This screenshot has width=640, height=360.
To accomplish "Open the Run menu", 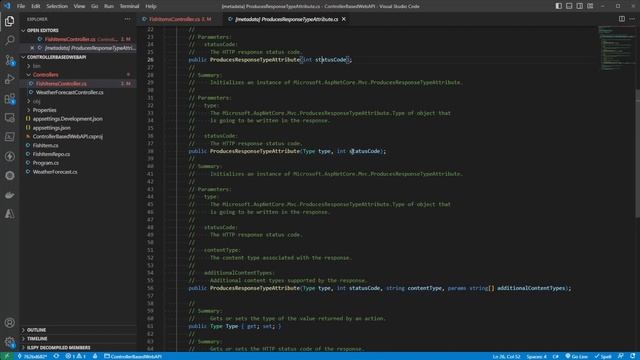I will coord(109,6).
